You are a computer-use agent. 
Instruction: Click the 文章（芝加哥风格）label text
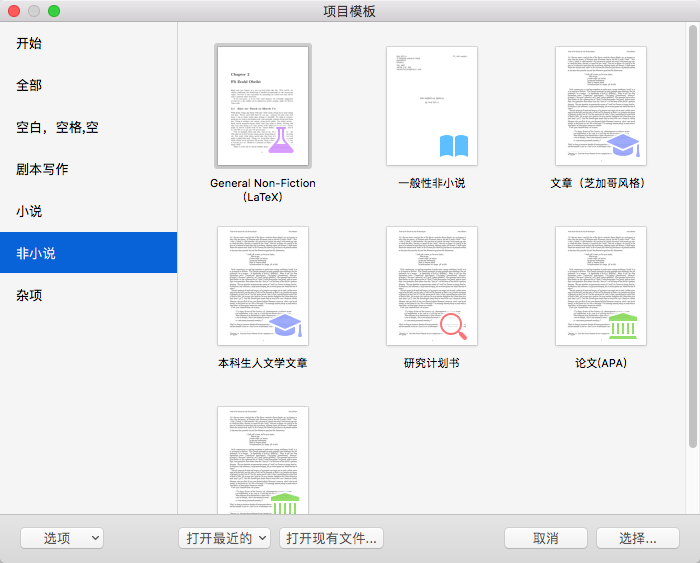pyautogui.click(x=598, y=183)
